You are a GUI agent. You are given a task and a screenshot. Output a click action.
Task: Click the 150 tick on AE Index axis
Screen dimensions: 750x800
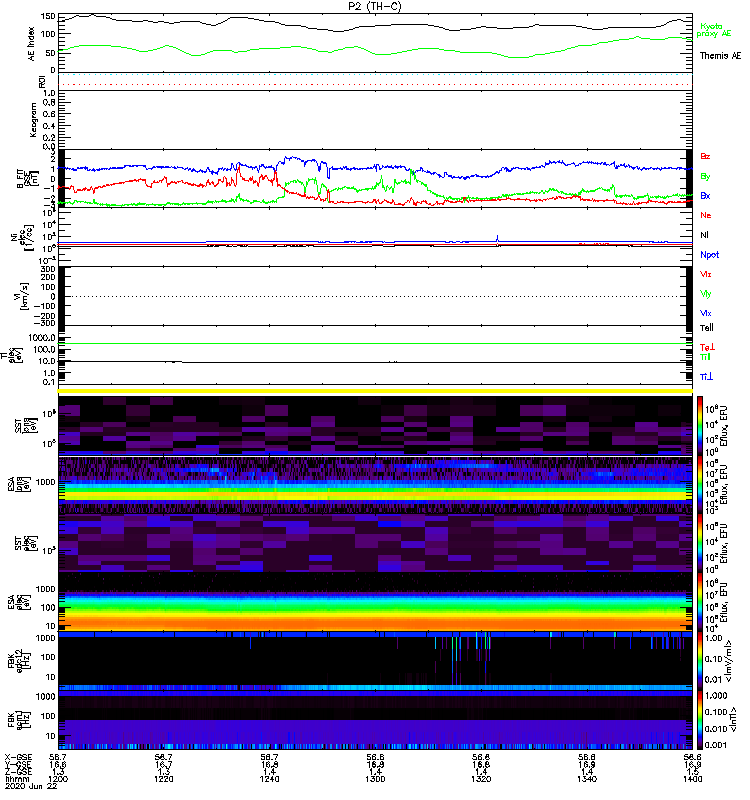pos(47,16)
